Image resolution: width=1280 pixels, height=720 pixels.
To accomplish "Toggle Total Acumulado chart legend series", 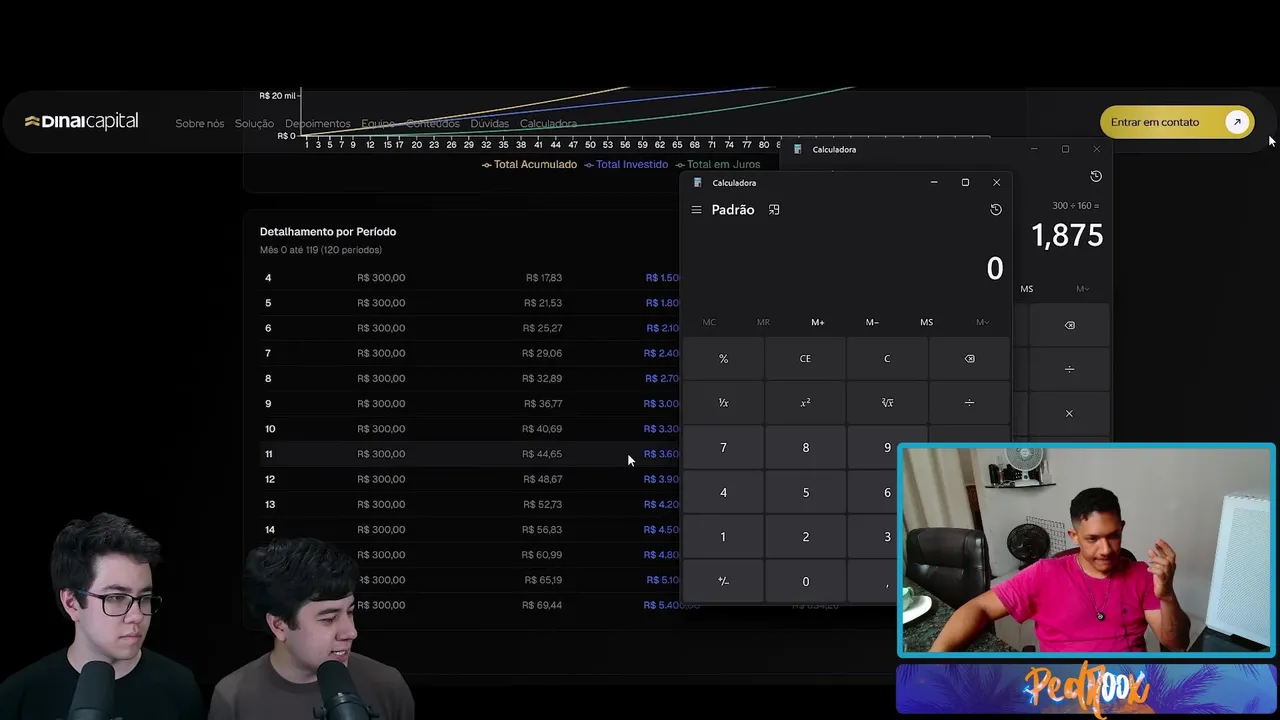I will 529,165.
